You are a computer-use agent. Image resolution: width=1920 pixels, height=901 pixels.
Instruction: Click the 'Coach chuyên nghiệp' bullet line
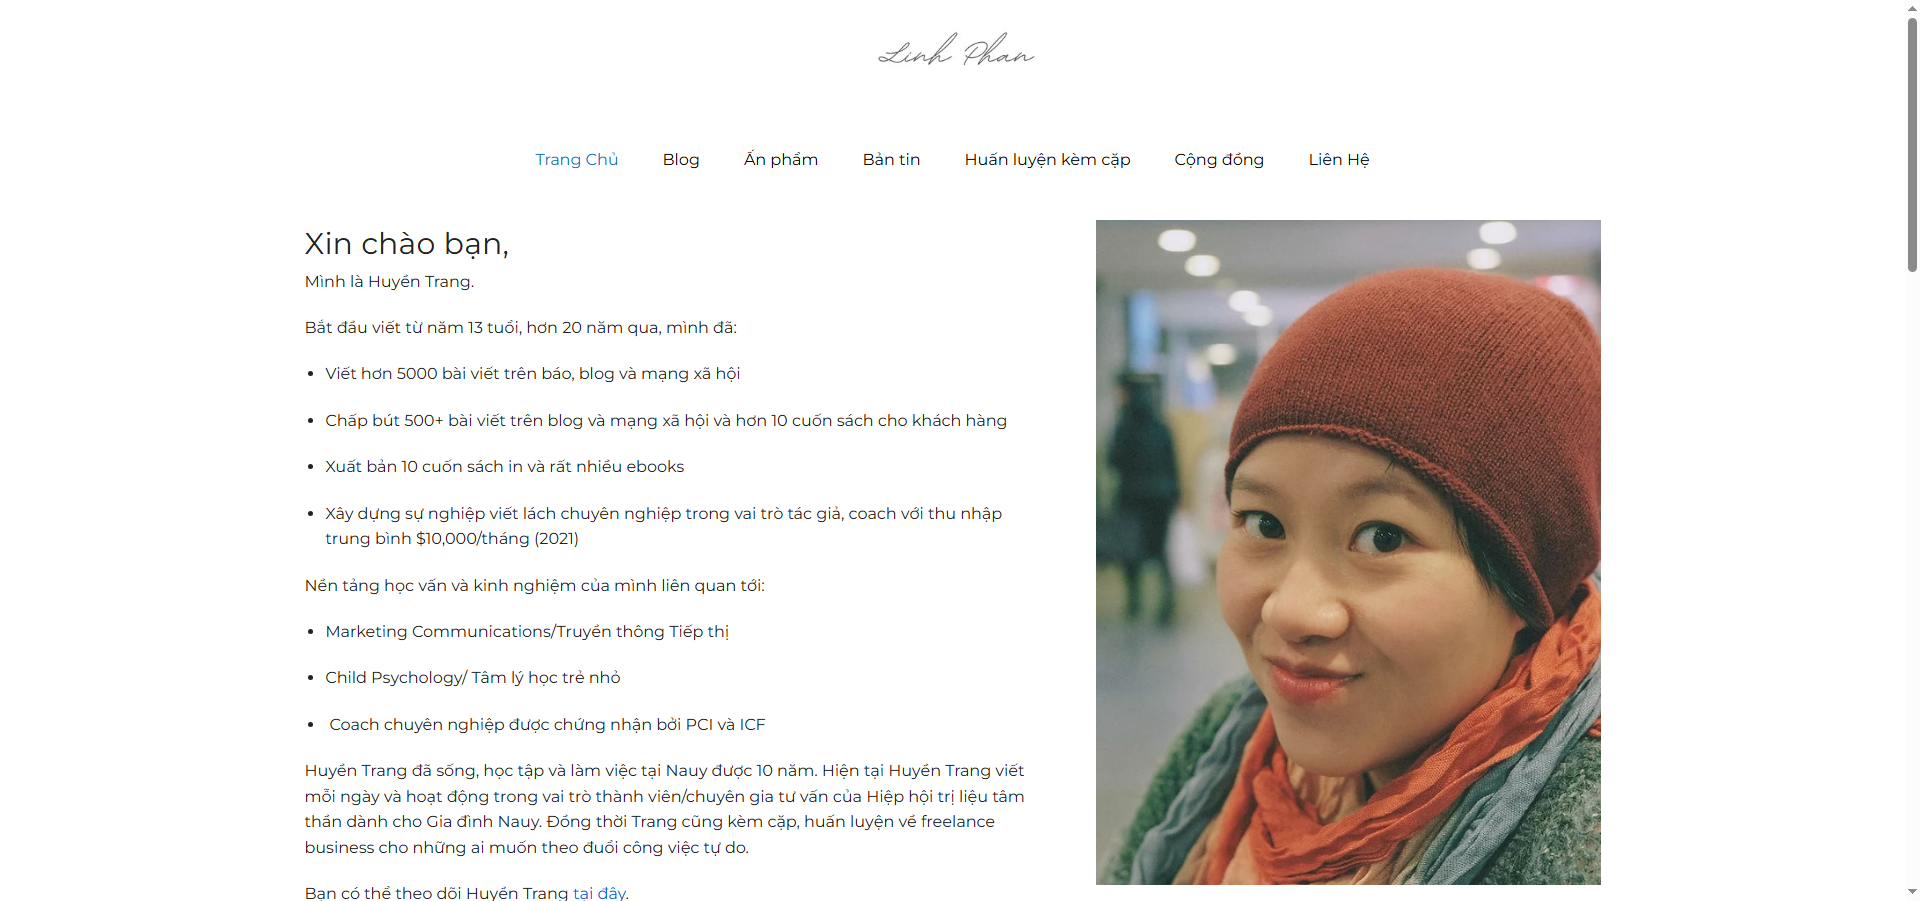click(547, 725)
